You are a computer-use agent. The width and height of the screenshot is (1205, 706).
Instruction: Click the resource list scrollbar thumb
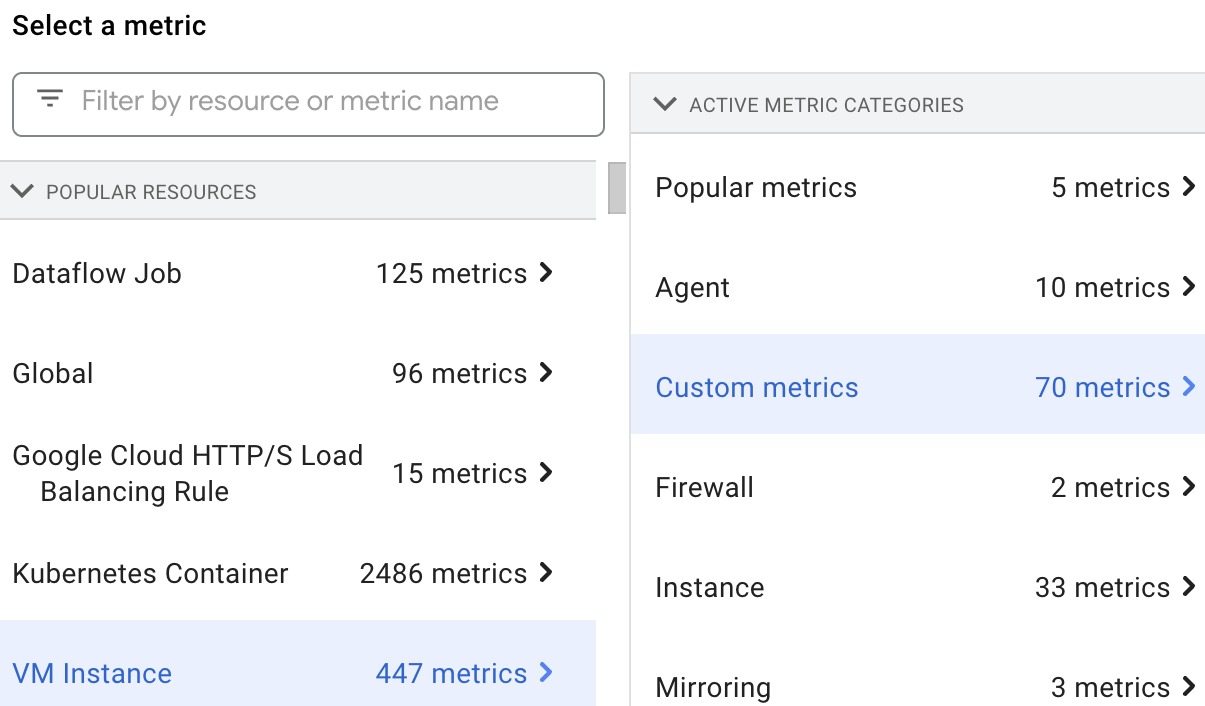coord(617,188)
